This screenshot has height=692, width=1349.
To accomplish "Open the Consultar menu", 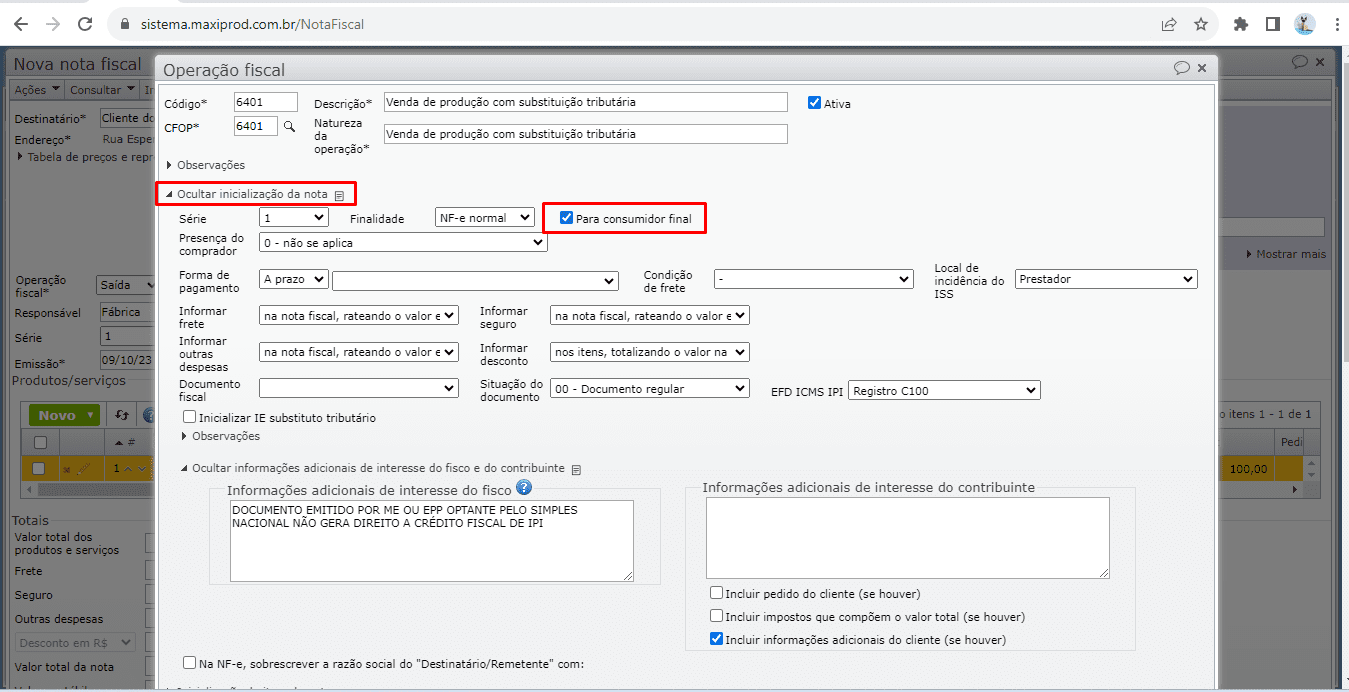I will 102,90.
